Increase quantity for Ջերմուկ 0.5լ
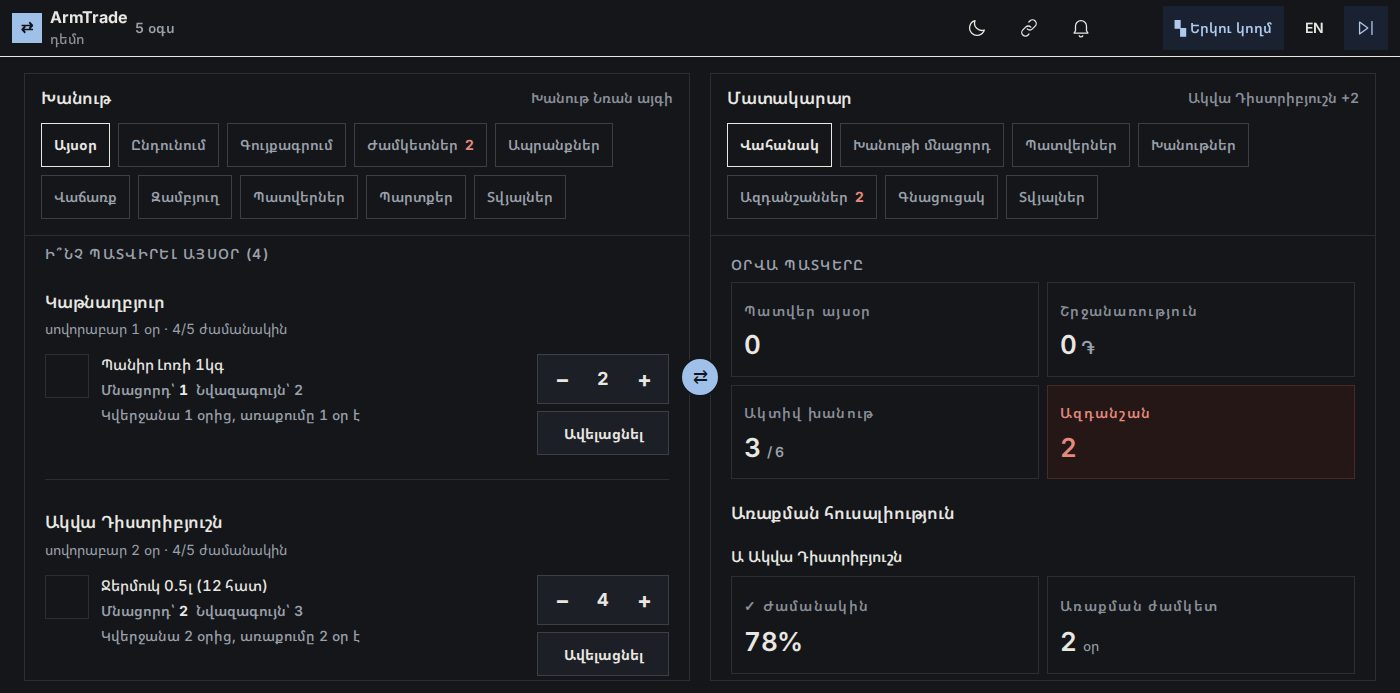This screenshot has width=1400, height=693. pos(644,600)
